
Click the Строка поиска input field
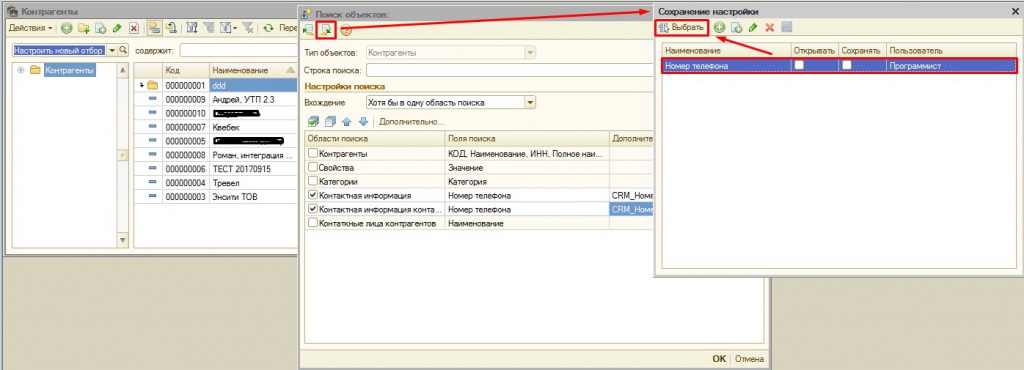pyautogui.click(x=509, y=70)
